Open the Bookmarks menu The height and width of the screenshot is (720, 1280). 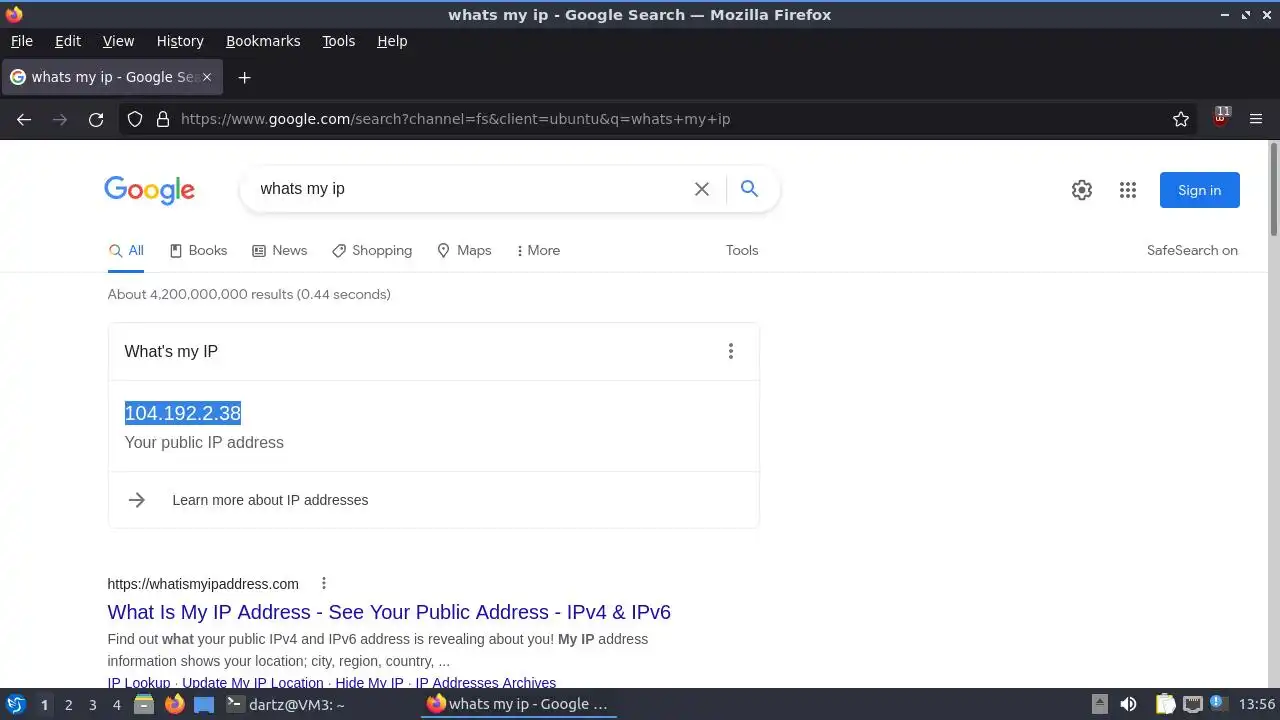click(x=263, y=41)
